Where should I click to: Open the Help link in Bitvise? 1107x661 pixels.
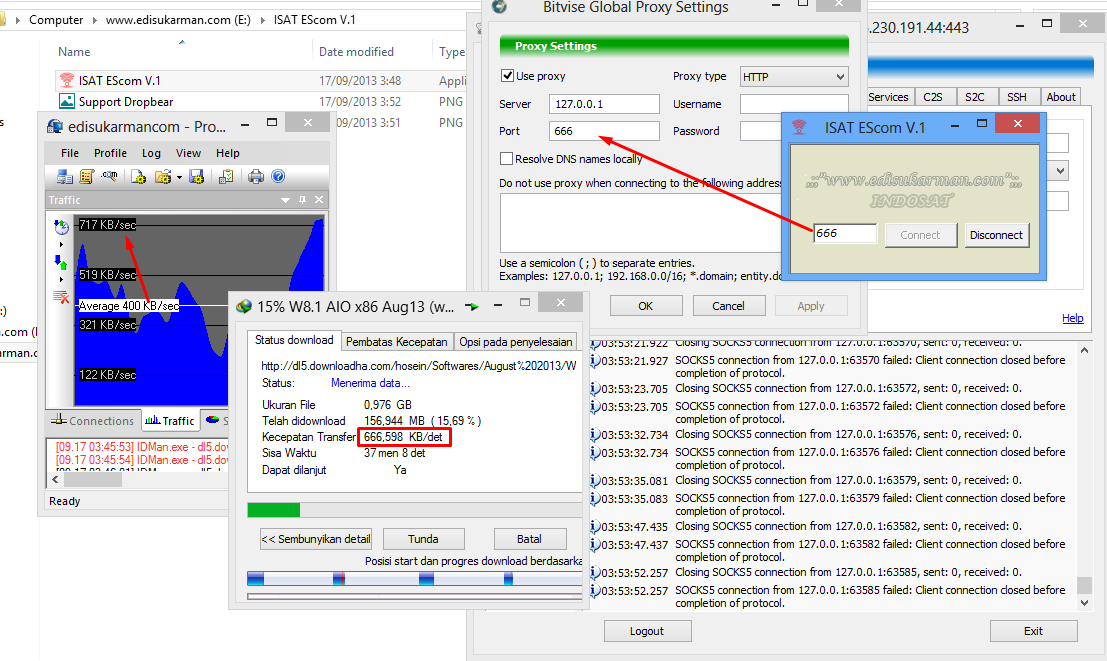1072,318
